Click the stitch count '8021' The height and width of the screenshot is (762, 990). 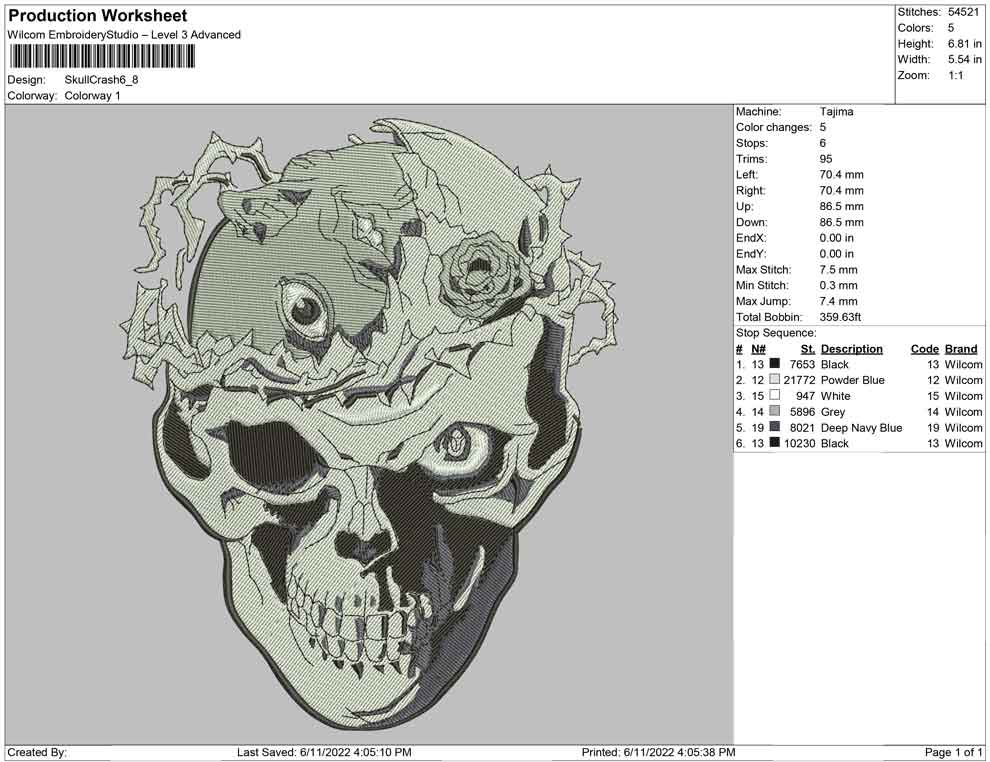(802, 427)
